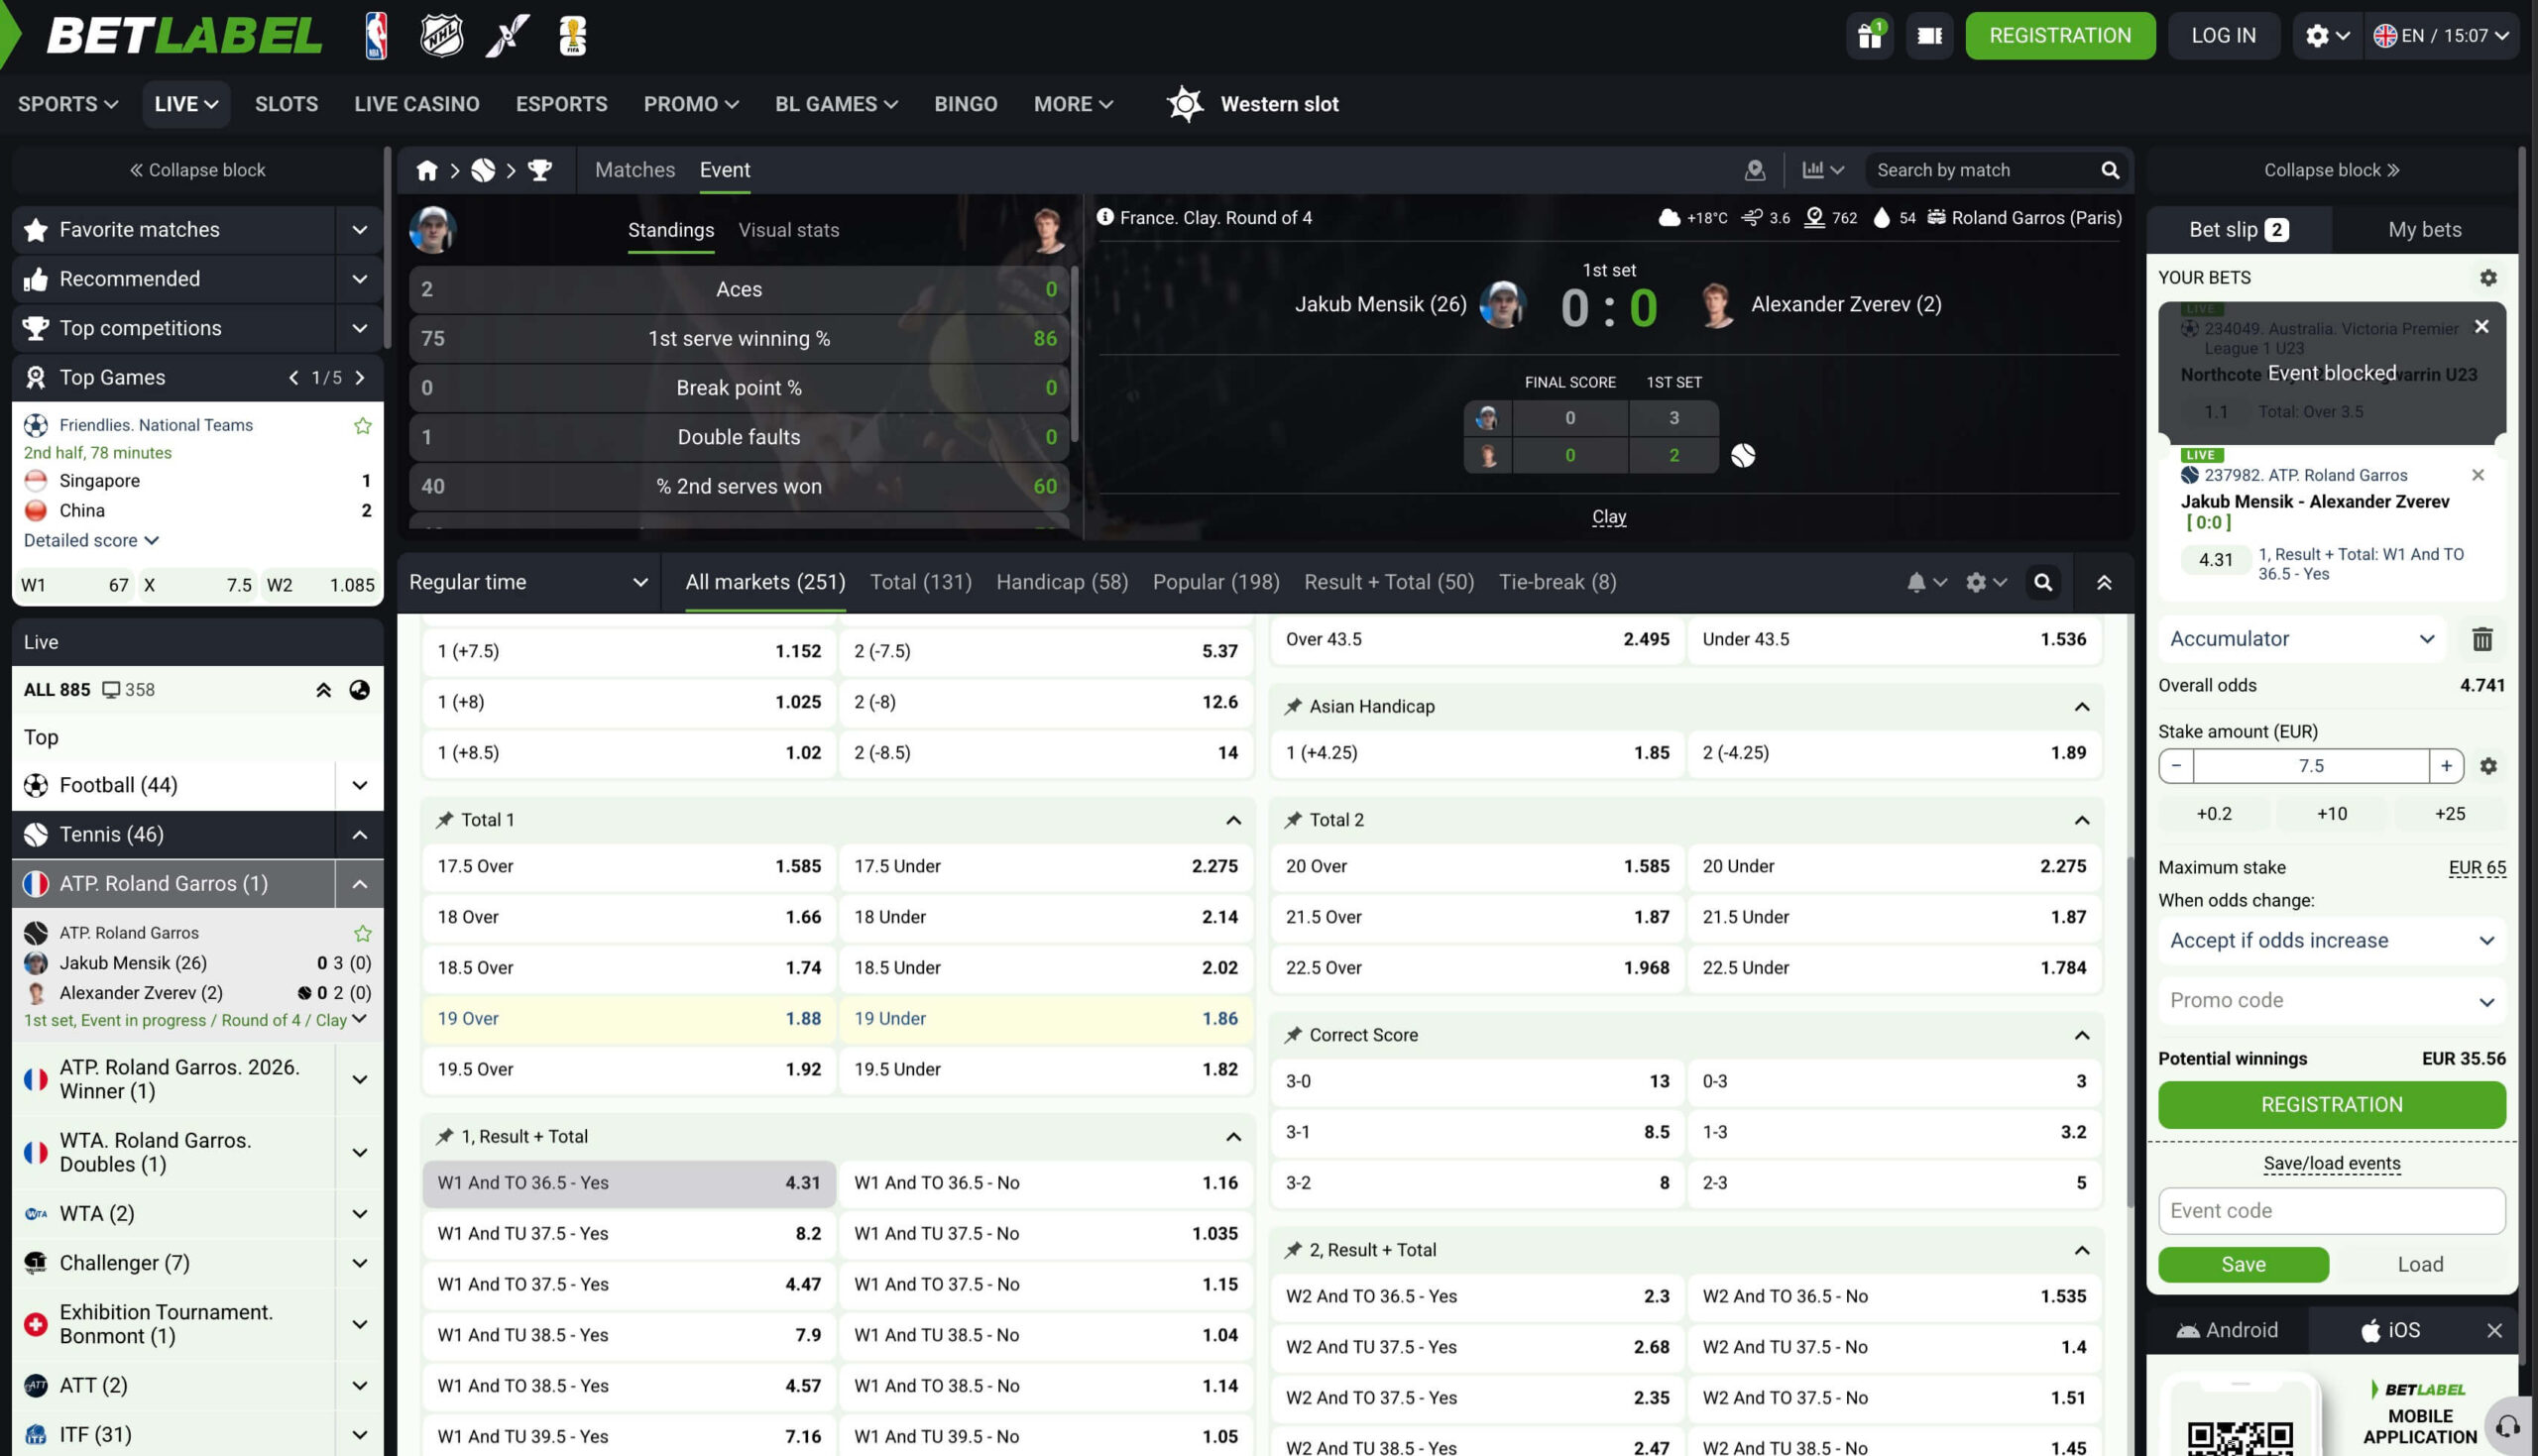Open the markets notification bell

[1926, 582]
